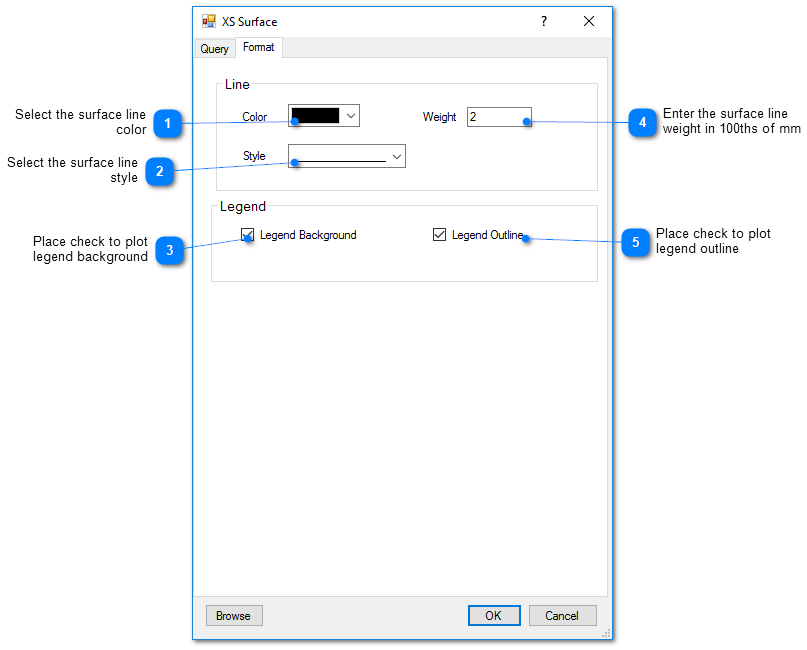Expand the Style dropdown arrow
Screen dimensions: 807x650
click(397, 156)
